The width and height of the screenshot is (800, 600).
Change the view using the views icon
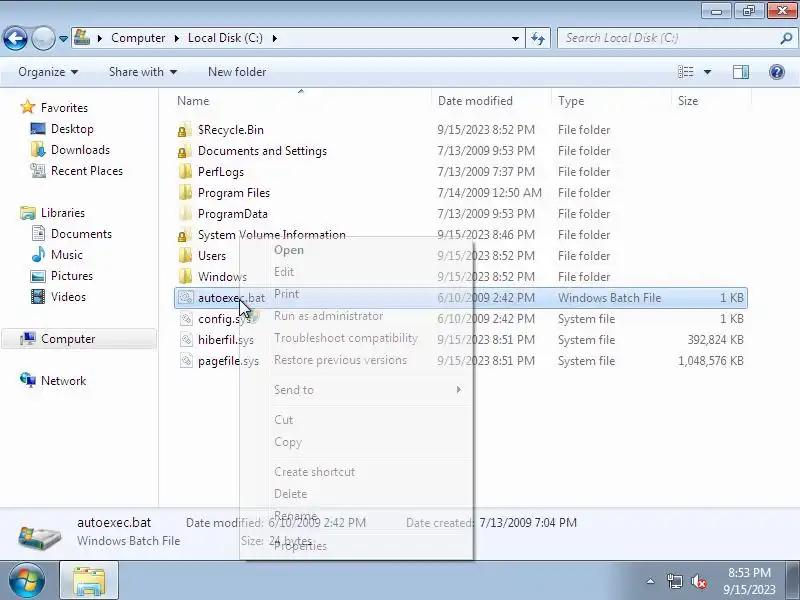click(x=685, y=72)
